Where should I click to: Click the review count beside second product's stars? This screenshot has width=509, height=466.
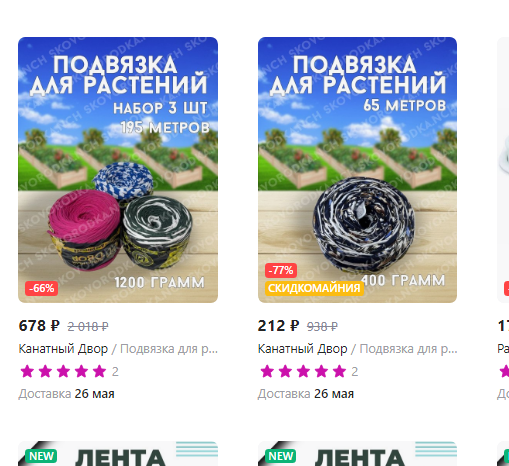[355, 372]
